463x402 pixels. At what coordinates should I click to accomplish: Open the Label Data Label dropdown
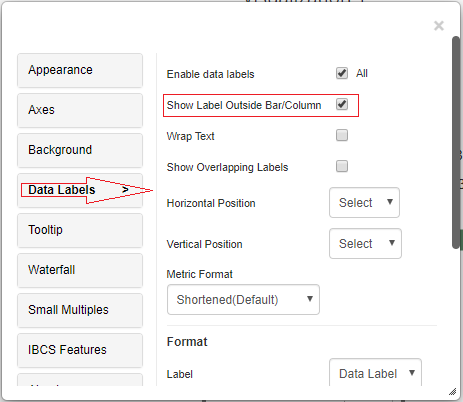(375, 373)
